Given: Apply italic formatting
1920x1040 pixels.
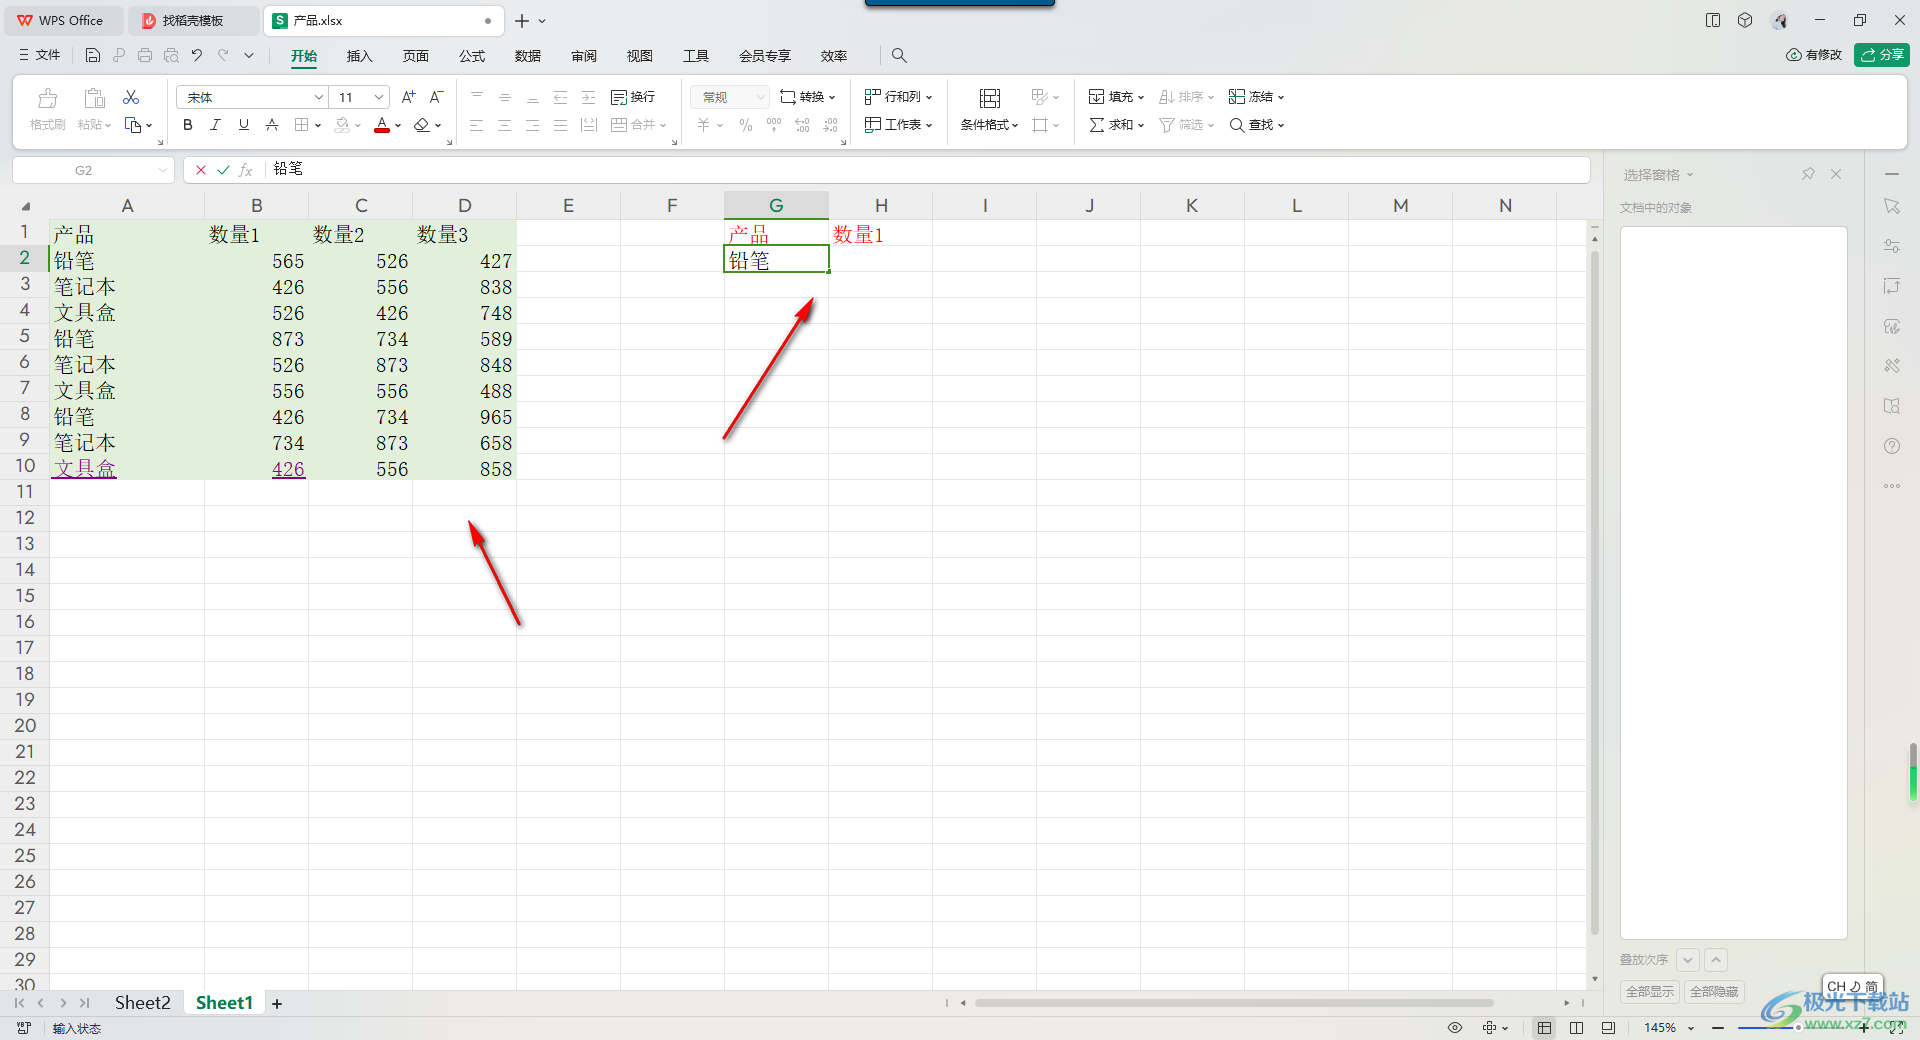Looking at the screenshot, I should (x=215, y=125).
